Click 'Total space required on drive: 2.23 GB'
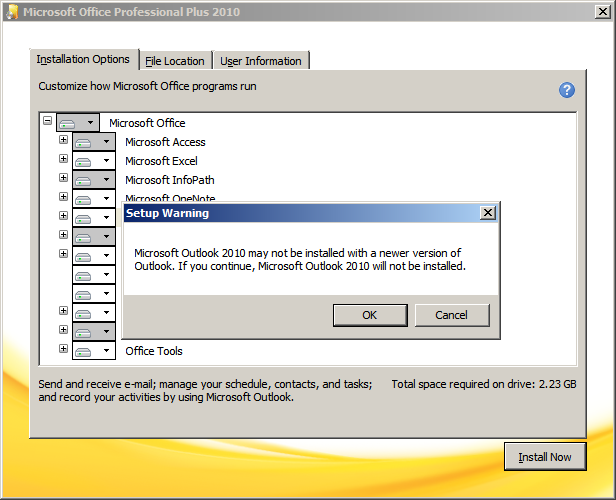This screenshot has height=500, width=616. tap(484, 384)
